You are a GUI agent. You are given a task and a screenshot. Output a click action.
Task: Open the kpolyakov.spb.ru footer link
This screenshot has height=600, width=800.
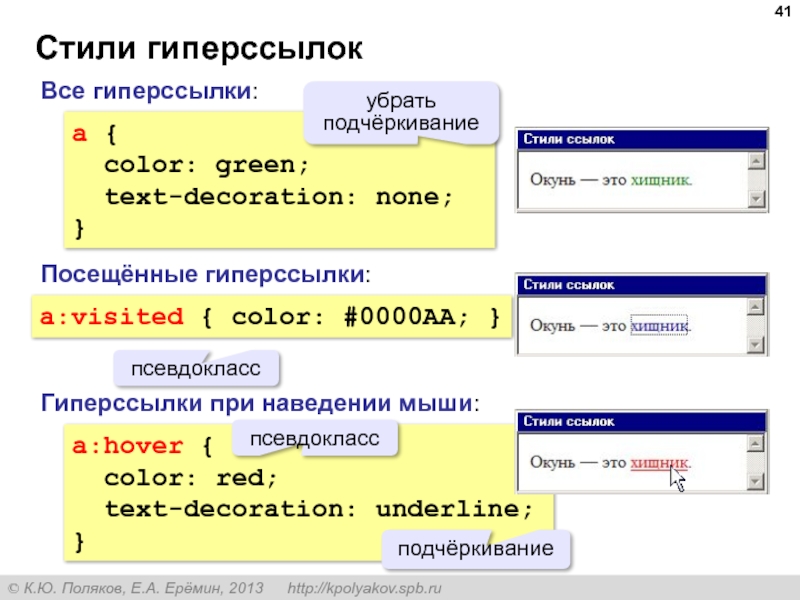click(x=364, y=588)
